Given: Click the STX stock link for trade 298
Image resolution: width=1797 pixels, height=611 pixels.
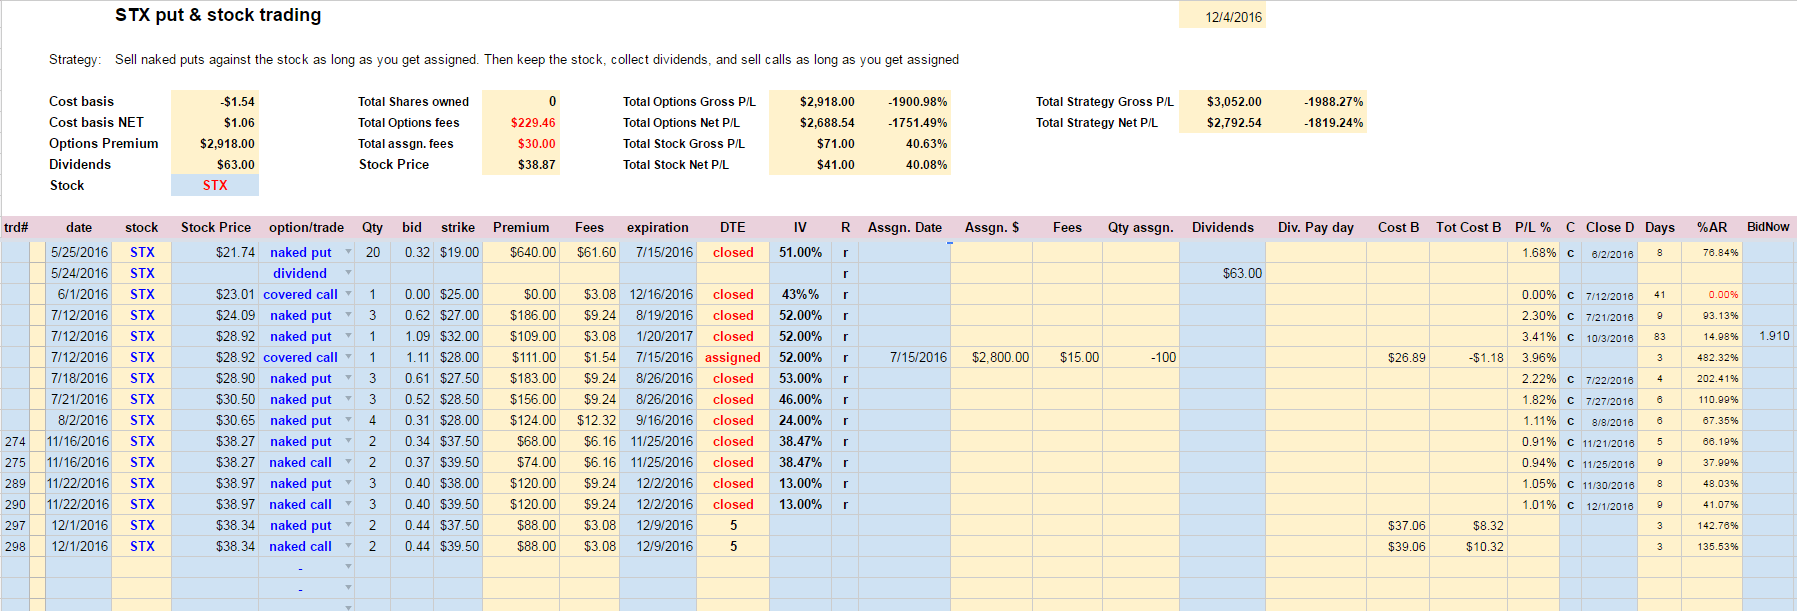Looking at the screenshot, I should click(x=142, y=546).
